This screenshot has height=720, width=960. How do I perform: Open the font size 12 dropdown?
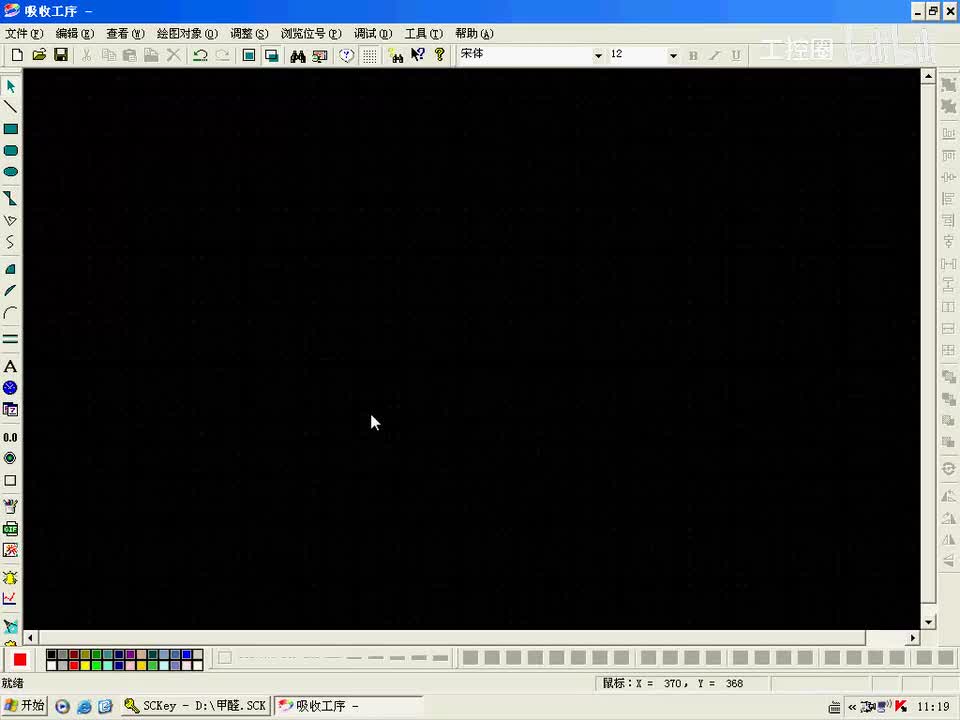point(673,56)
